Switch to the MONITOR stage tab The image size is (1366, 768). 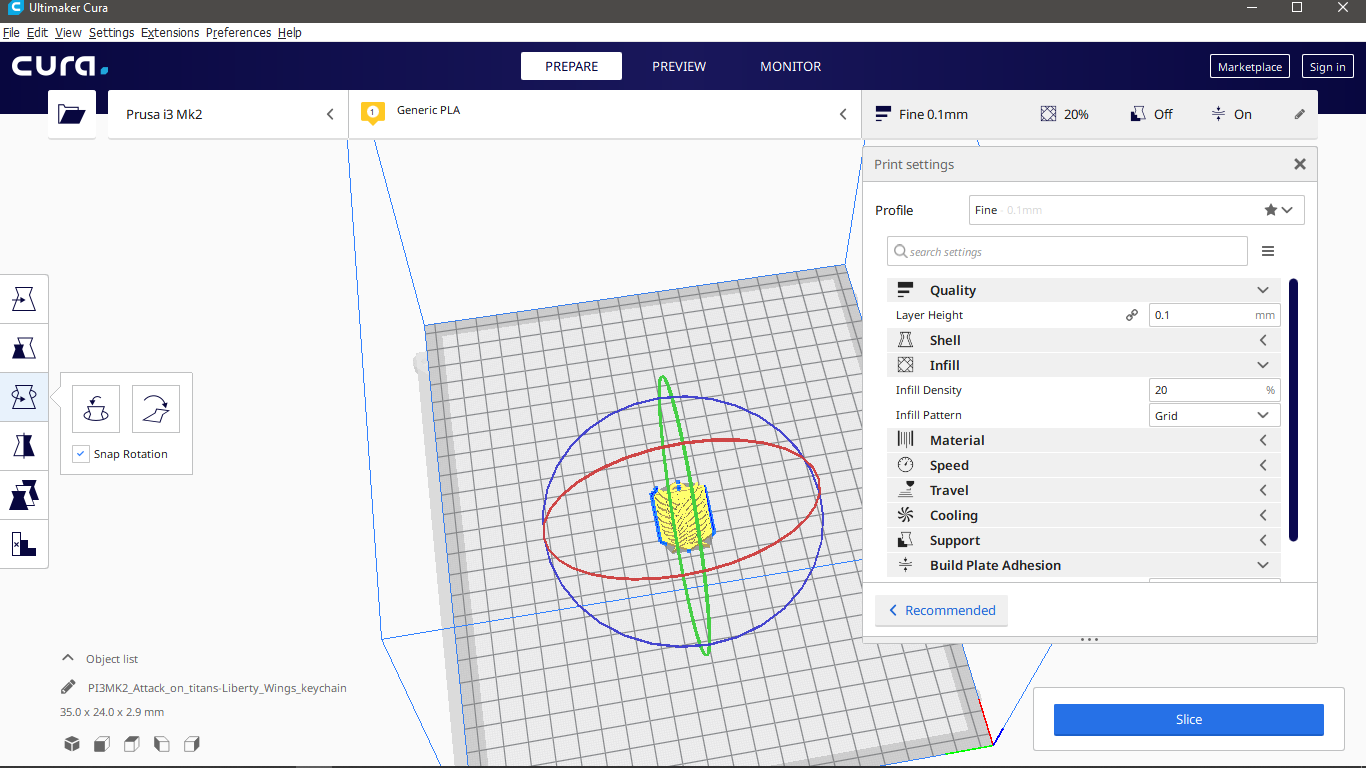790,66
